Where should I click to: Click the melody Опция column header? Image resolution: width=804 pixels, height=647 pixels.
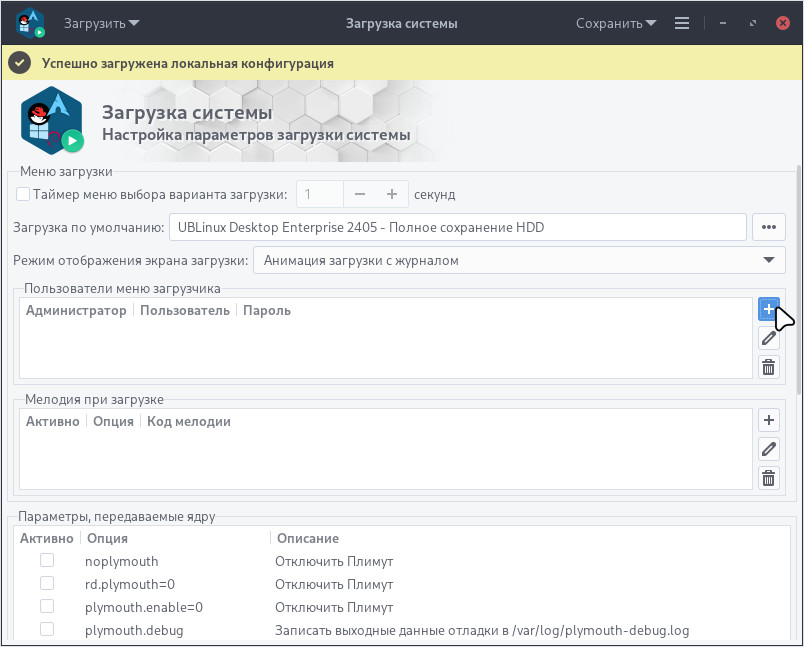coord(113,421)
